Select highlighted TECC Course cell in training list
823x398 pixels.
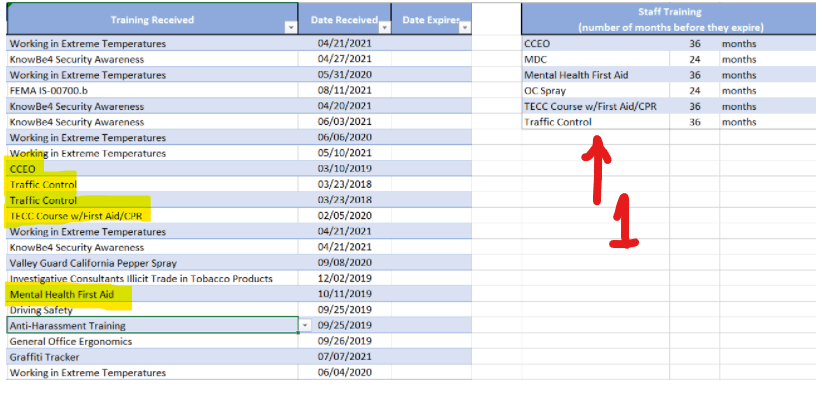coord(152,216)
